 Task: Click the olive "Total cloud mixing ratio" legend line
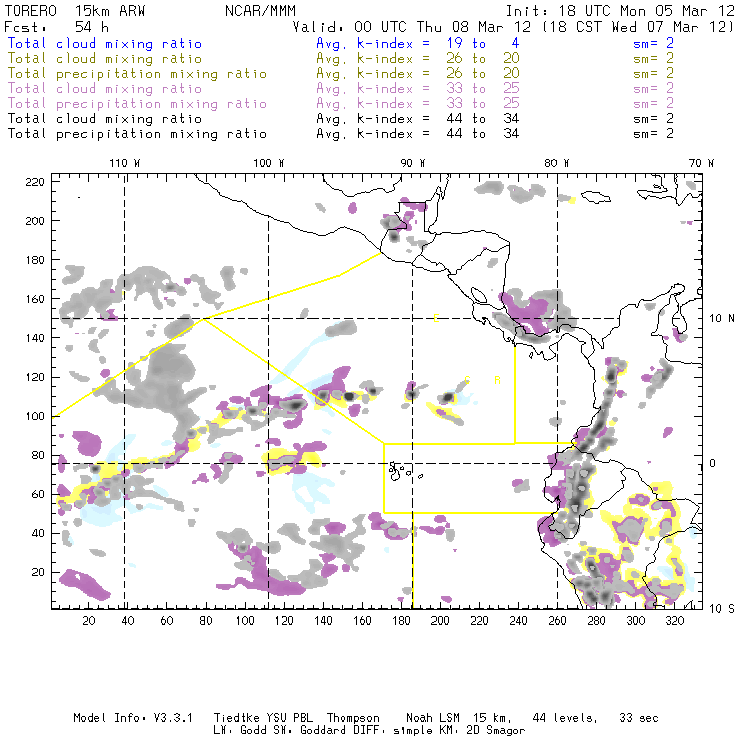(x=105, y=59)
